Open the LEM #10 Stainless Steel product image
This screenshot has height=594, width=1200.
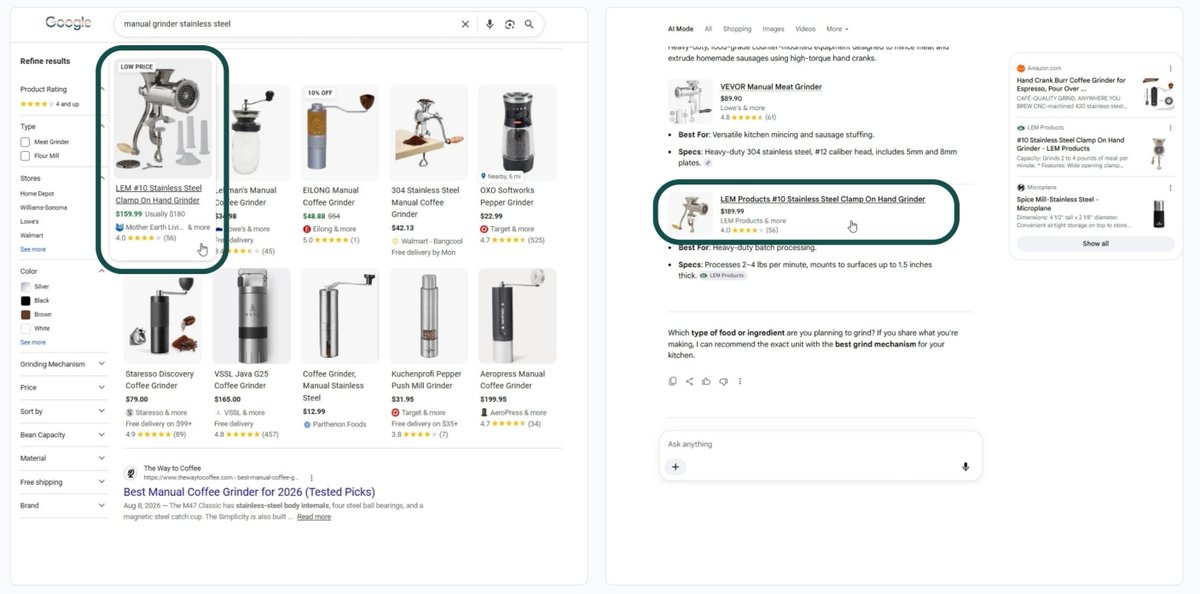162,118
